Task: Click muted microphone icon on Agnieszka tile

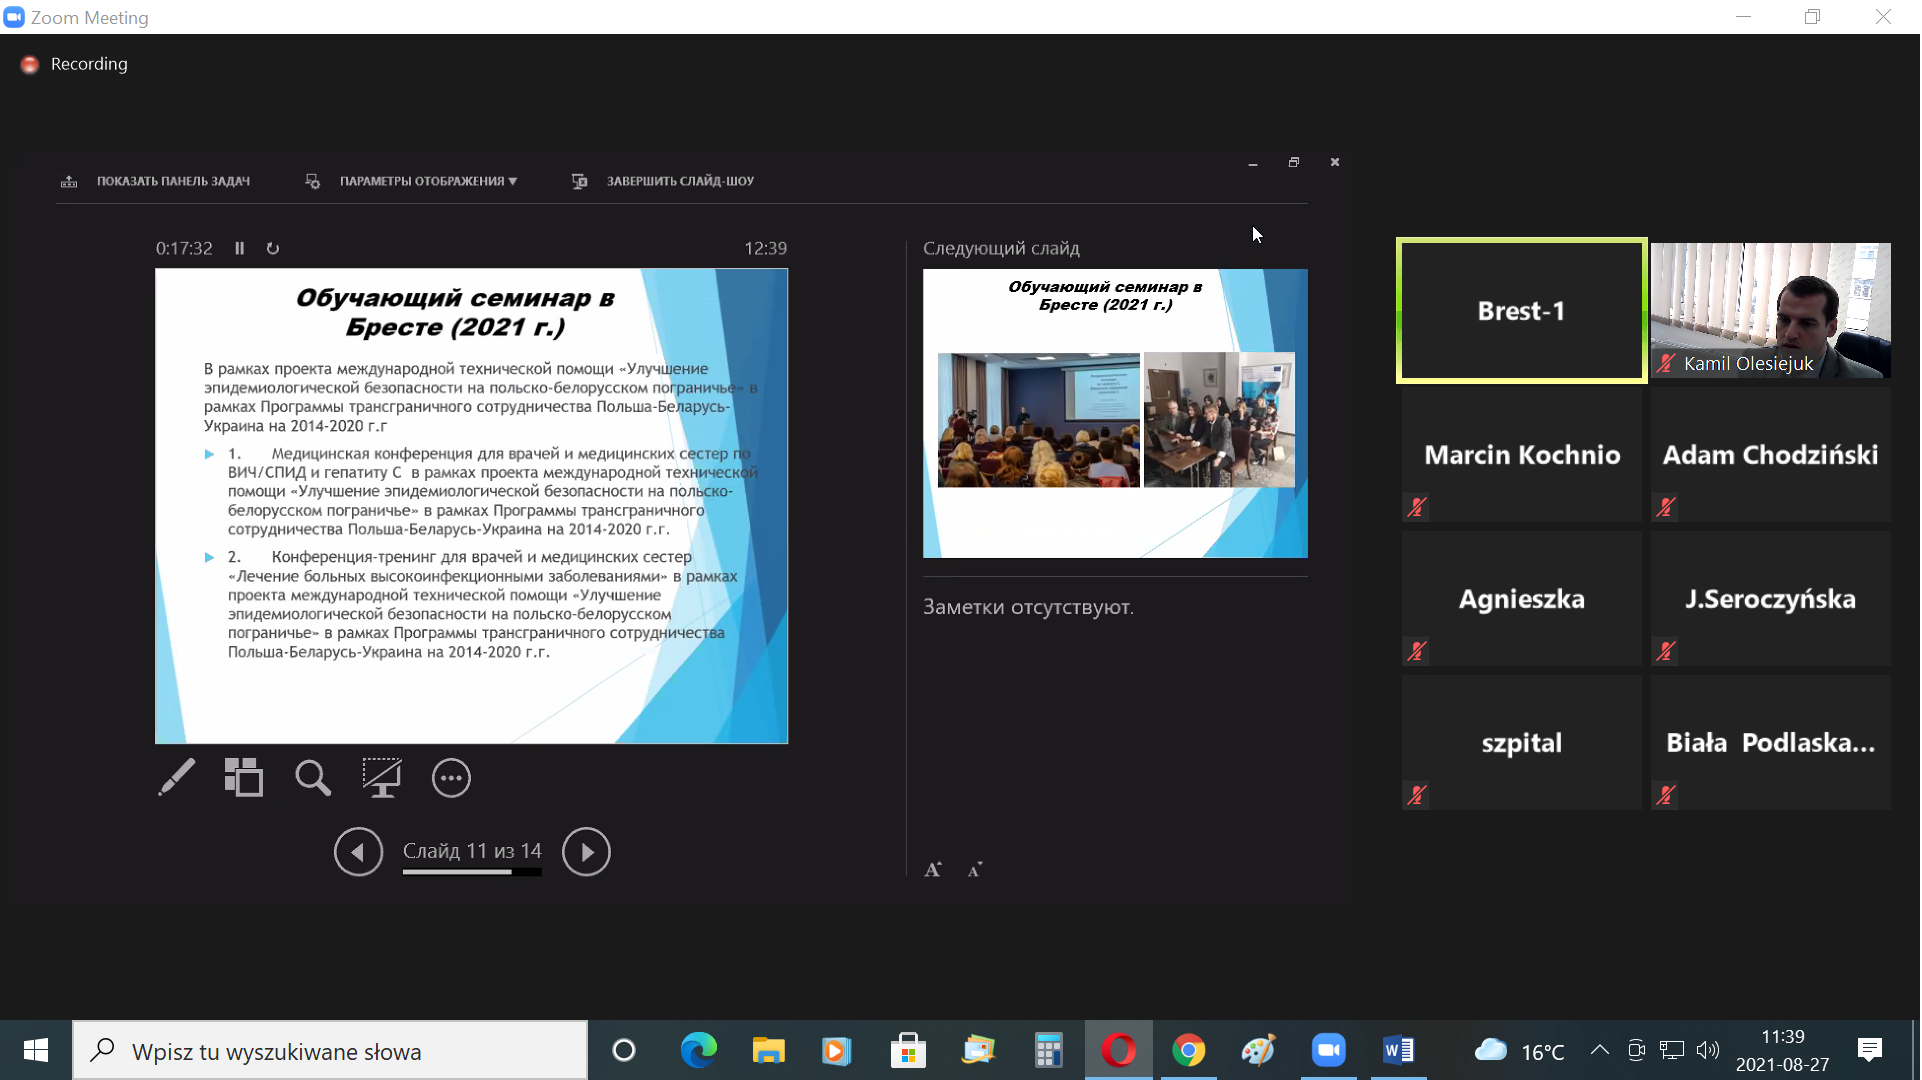Action: coord(1416,651)
